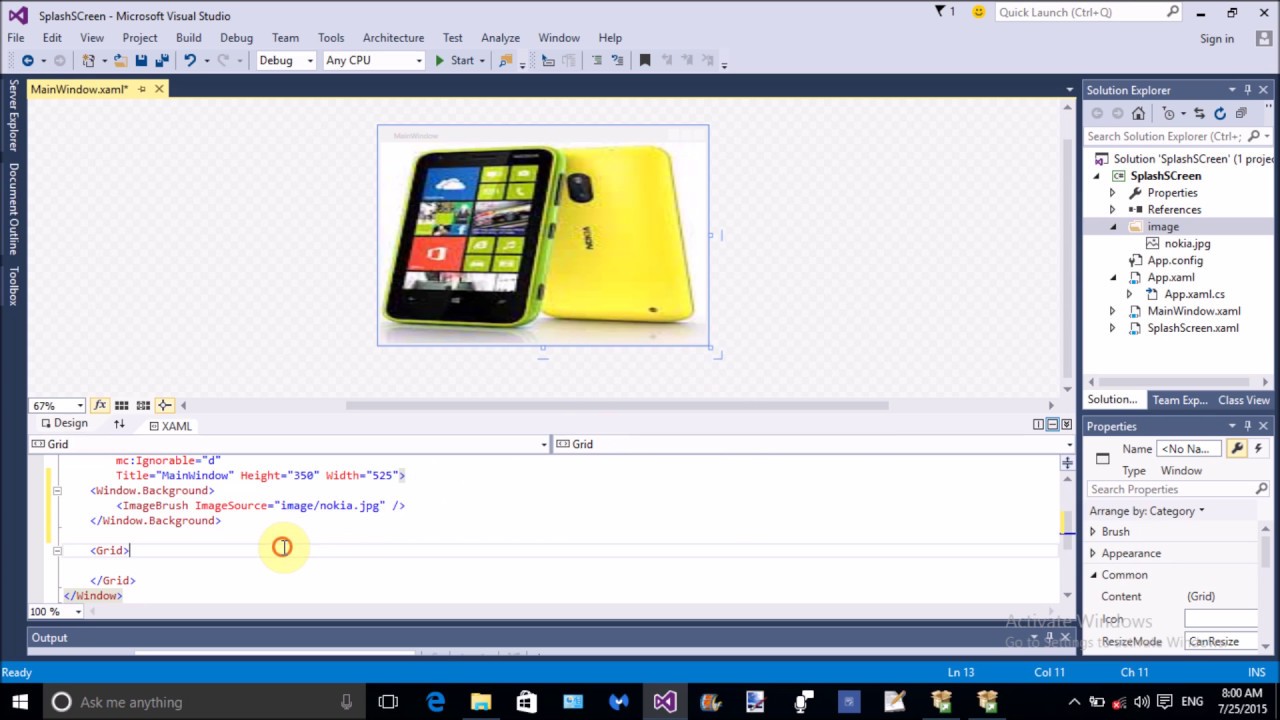Click the Save All toolbar icon
The height and width of the screenshot is (720, 1280).
[161, 60]
